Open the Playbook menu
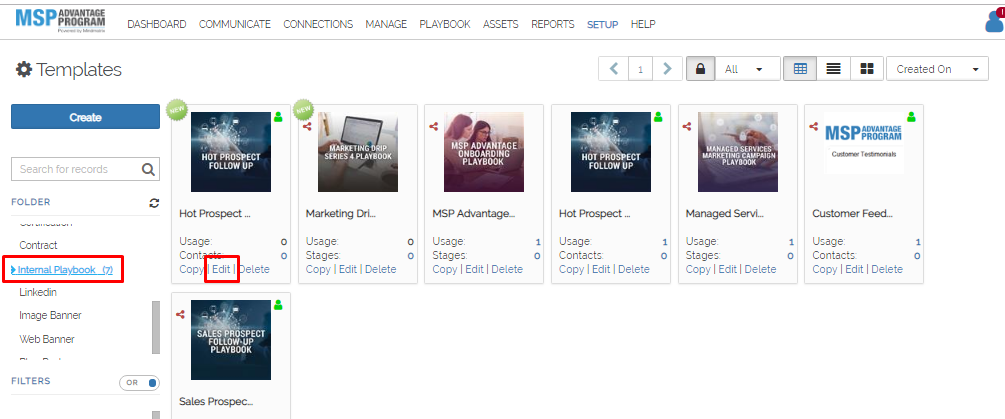Viewport: 1005px width, 419px height. [444, 24]
